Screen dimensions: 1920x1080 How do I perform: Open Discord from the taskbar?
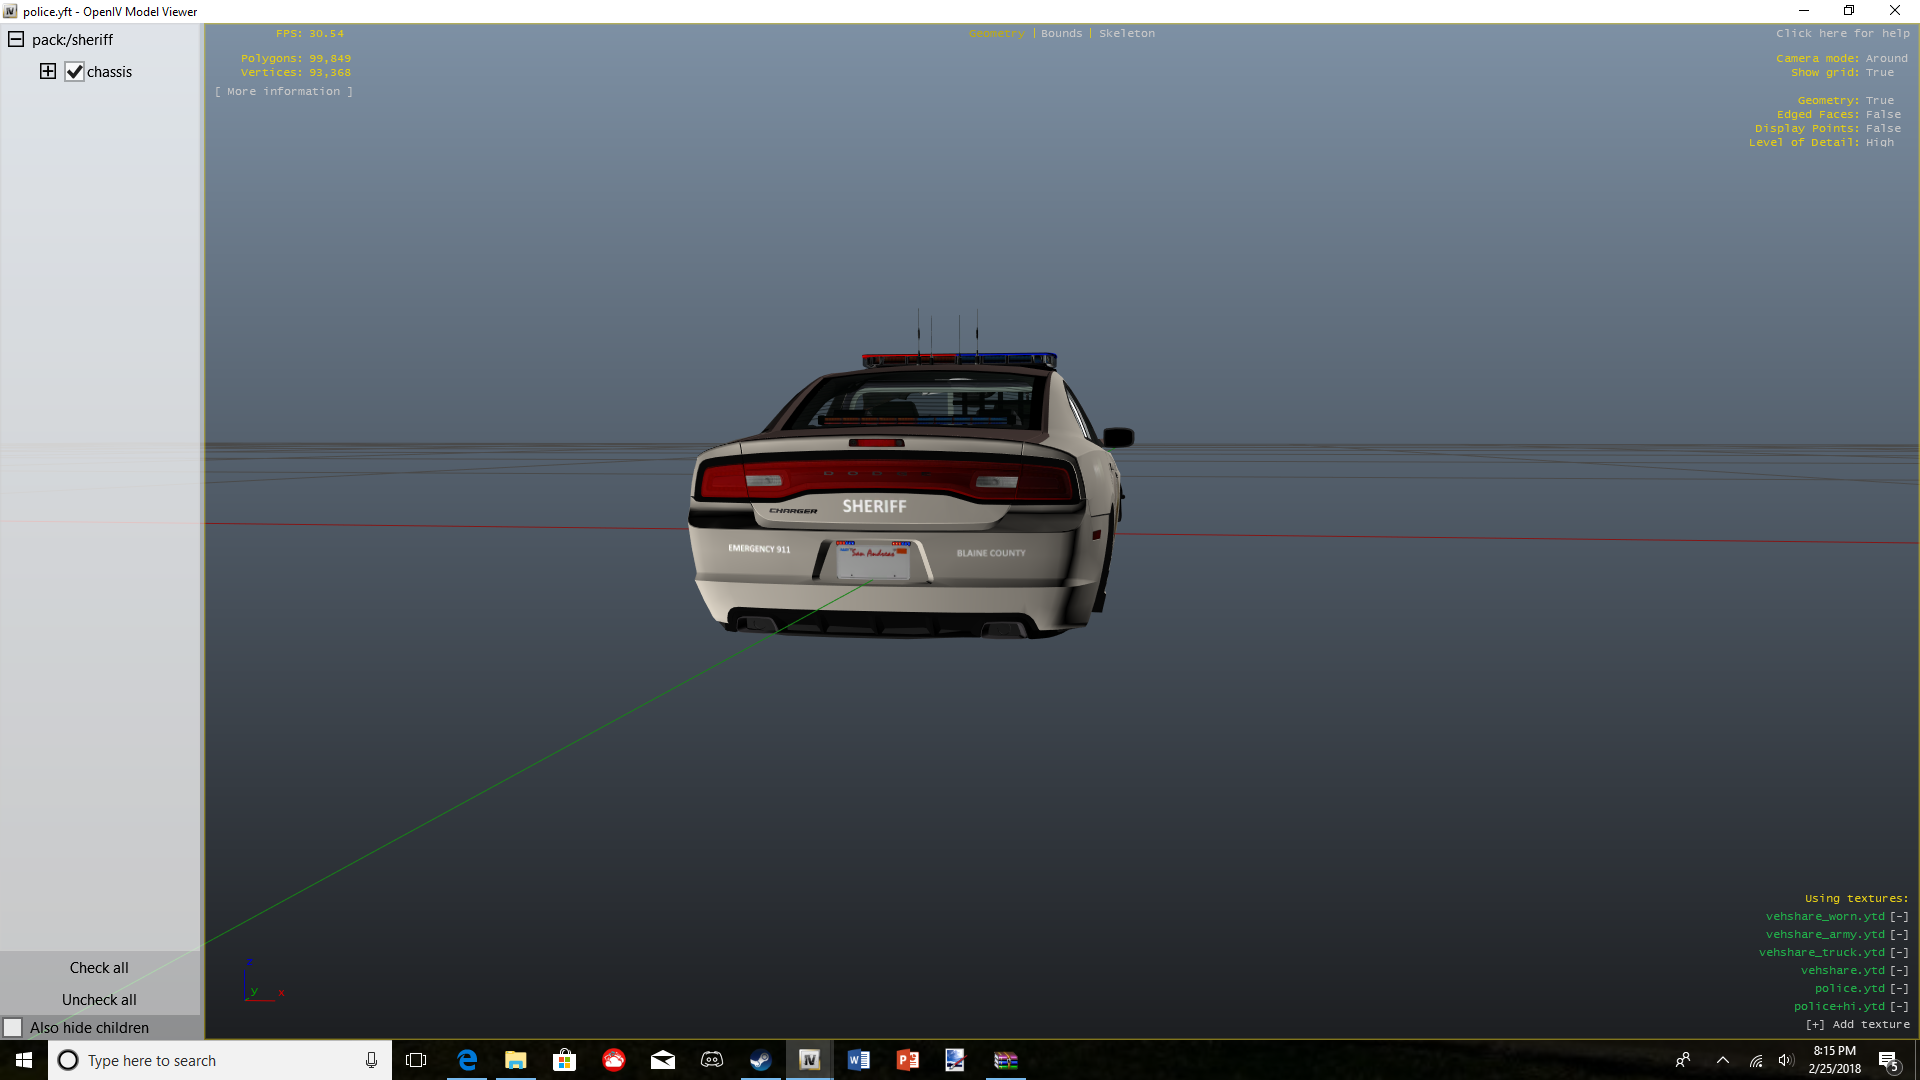(712, 1060)
